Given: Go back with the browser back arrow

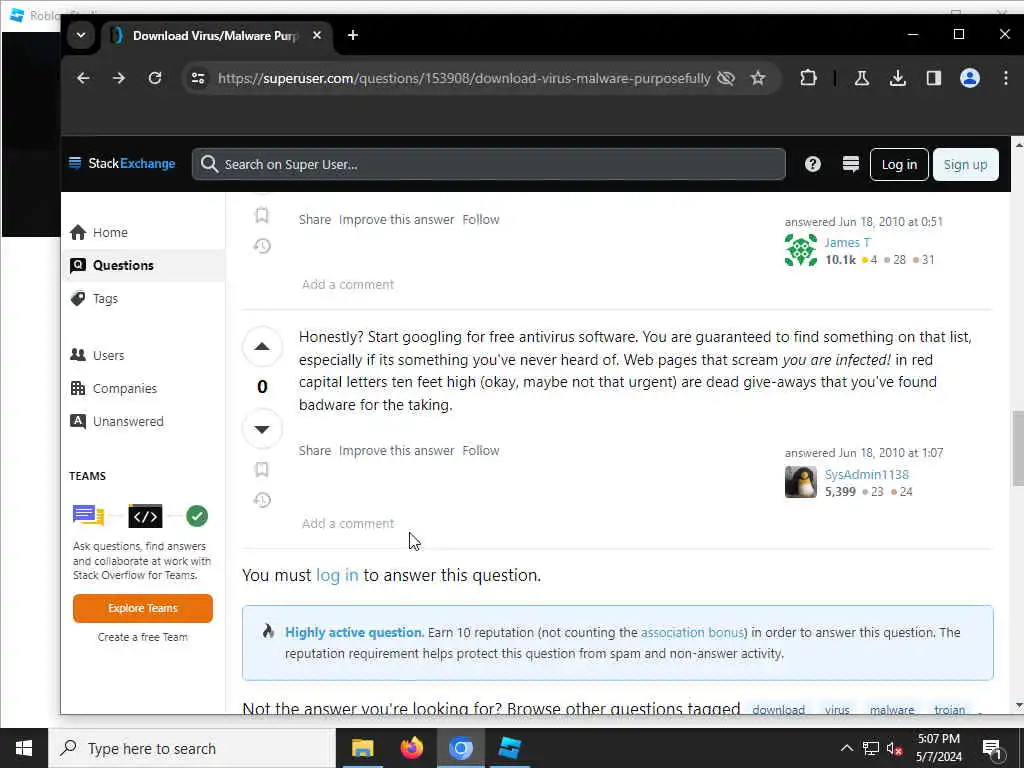Looking at the screenshot, I should click(83, 78).
